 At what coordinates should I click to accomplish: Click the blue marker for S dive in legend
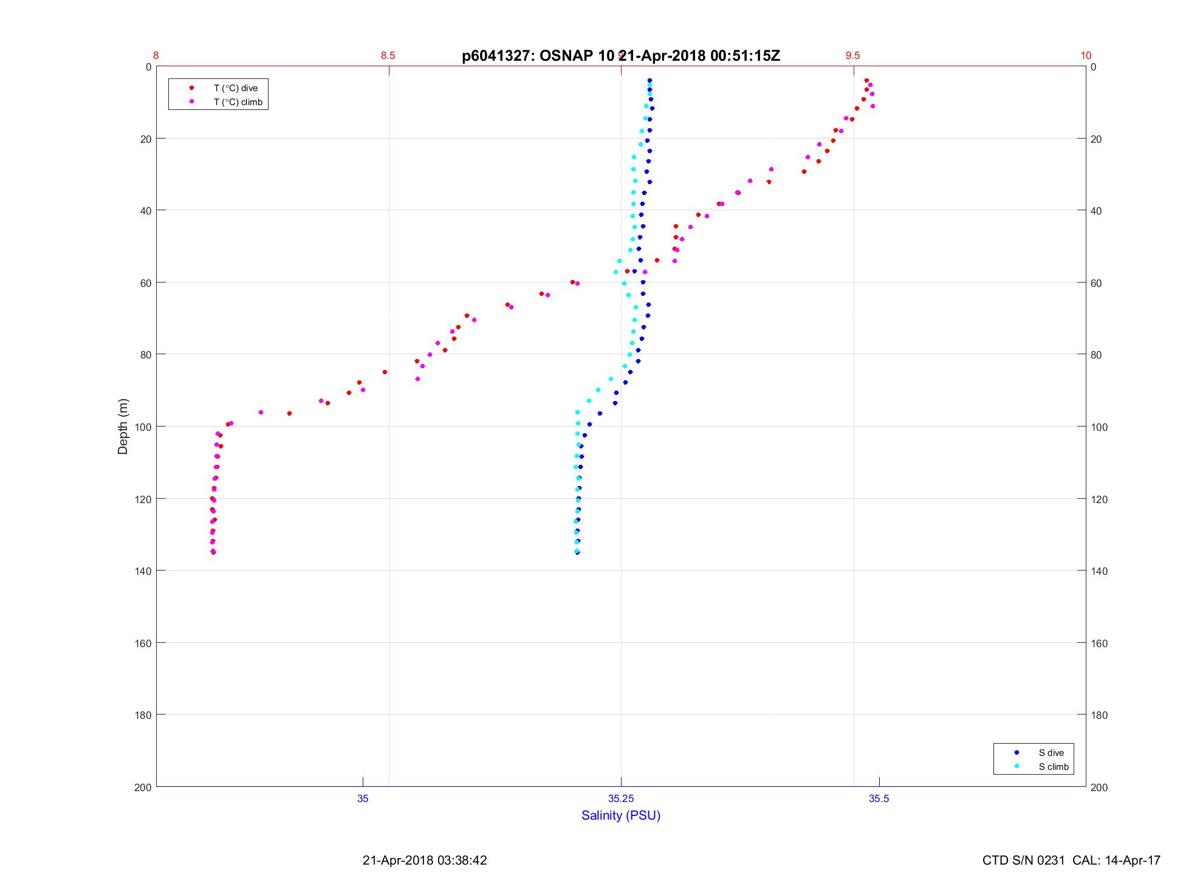coord(1017,752)
